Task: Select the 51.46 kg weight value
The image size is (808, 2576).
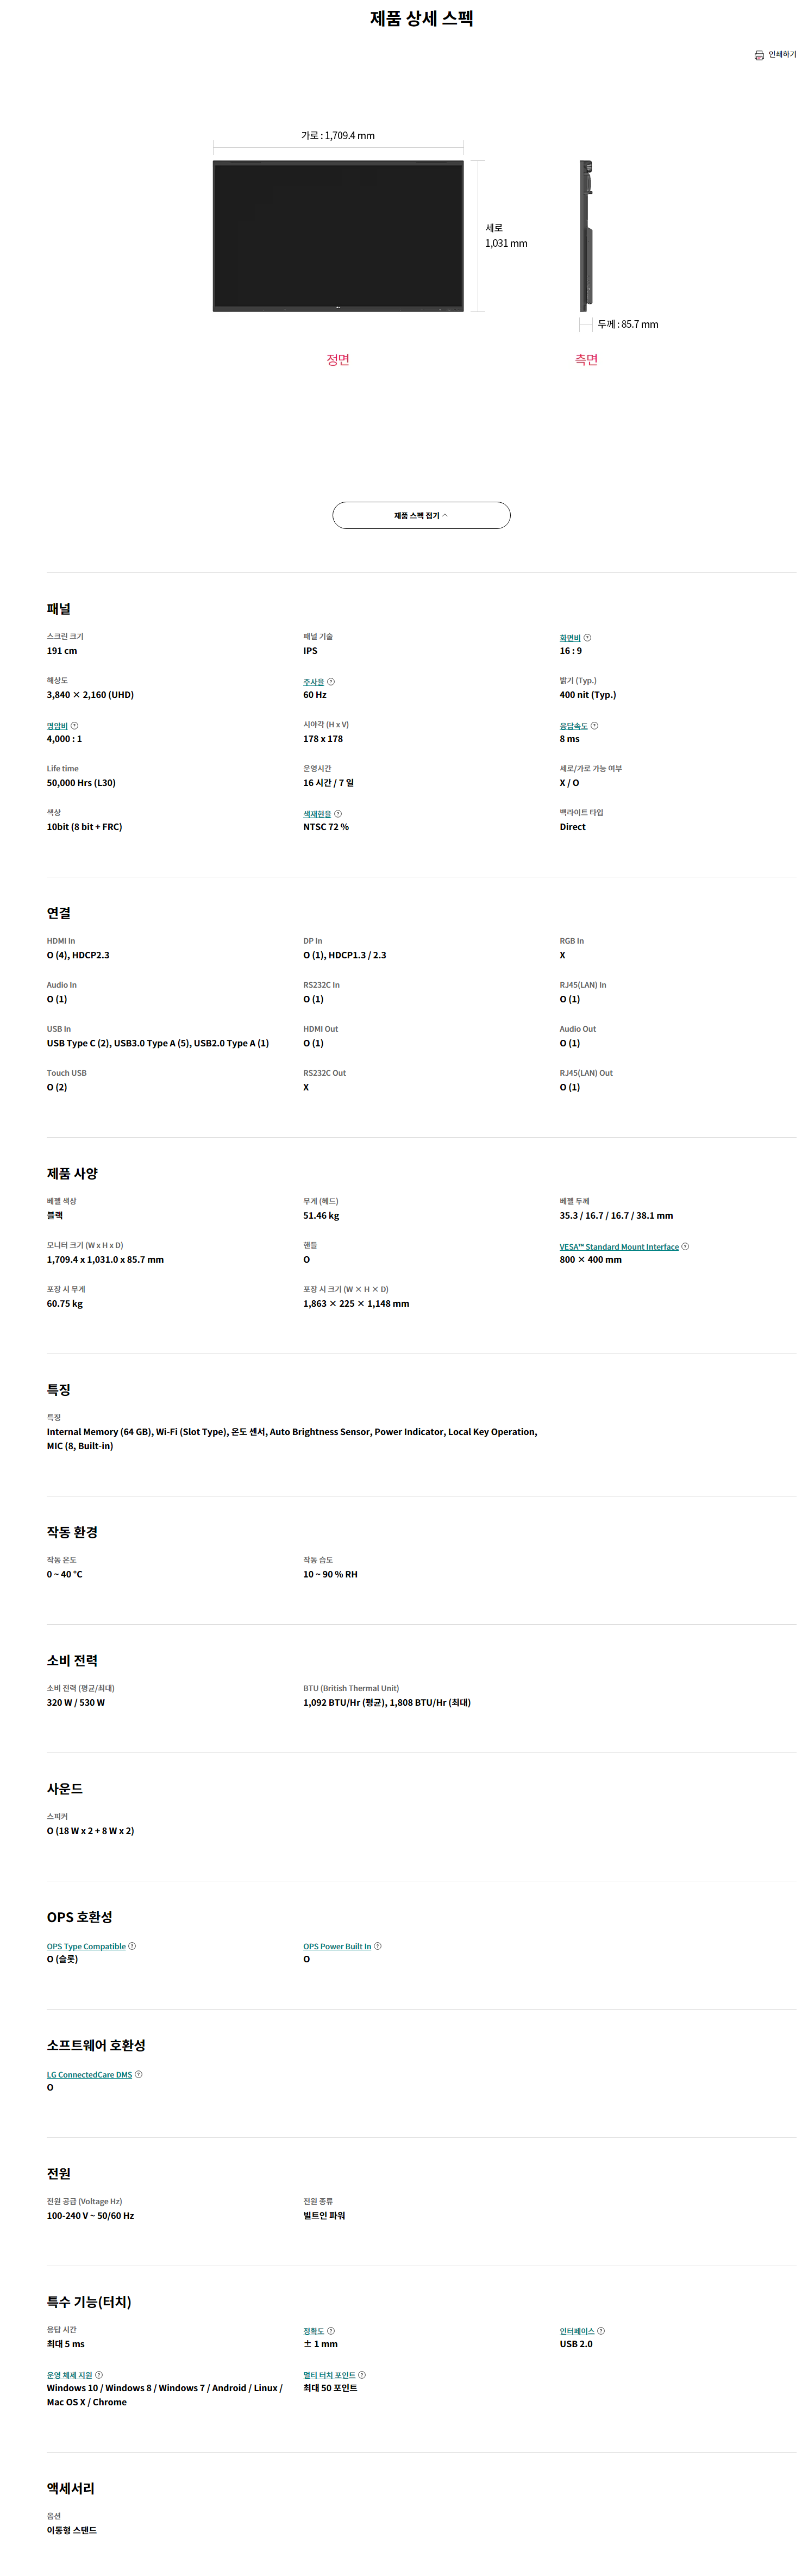Action: [321, 1216]
